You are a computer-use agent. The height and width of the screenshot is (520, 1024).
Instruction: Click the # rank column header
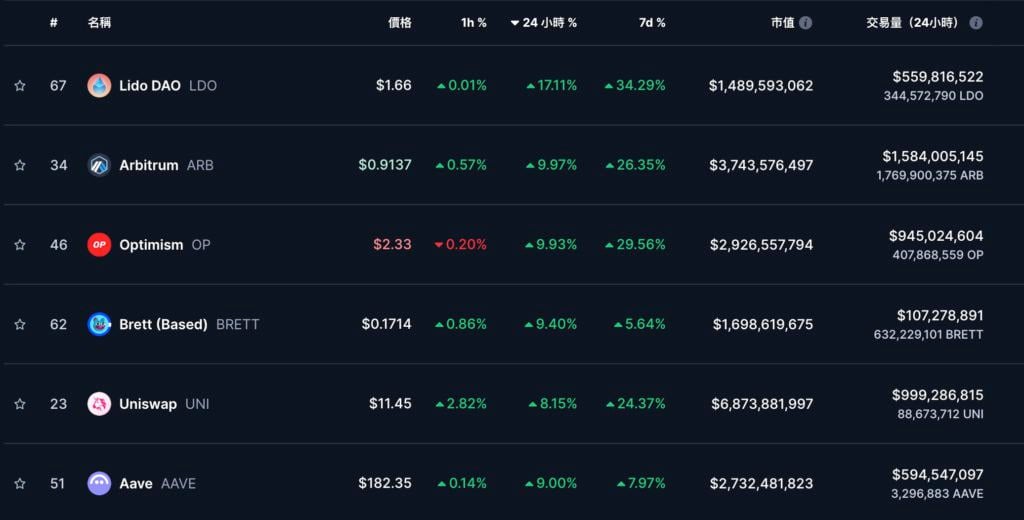(x=54, y=23)
